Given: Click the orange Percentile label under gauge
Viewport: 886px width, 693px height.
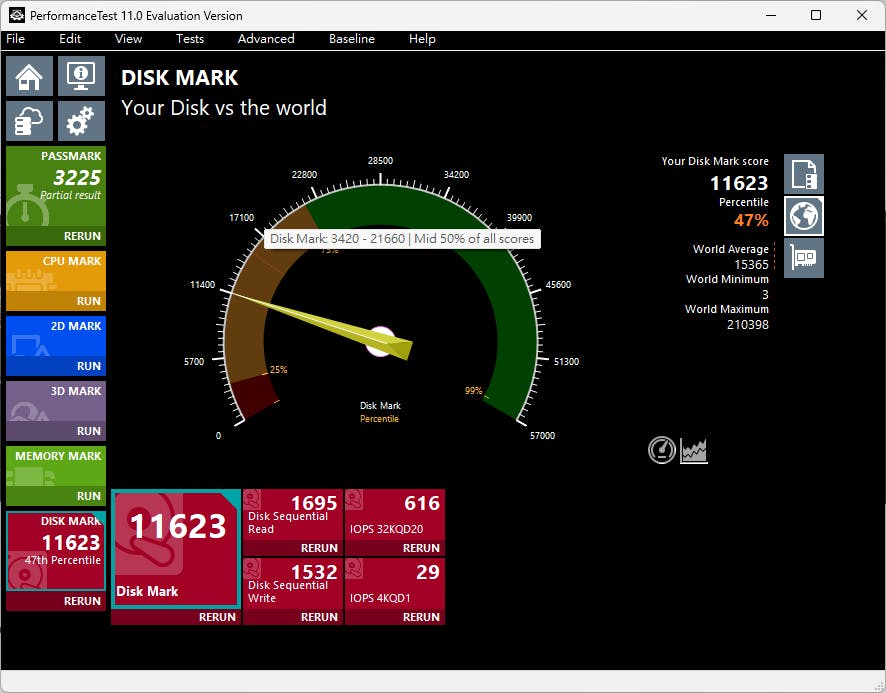Looking at the screenshot, I should [379, 419].
